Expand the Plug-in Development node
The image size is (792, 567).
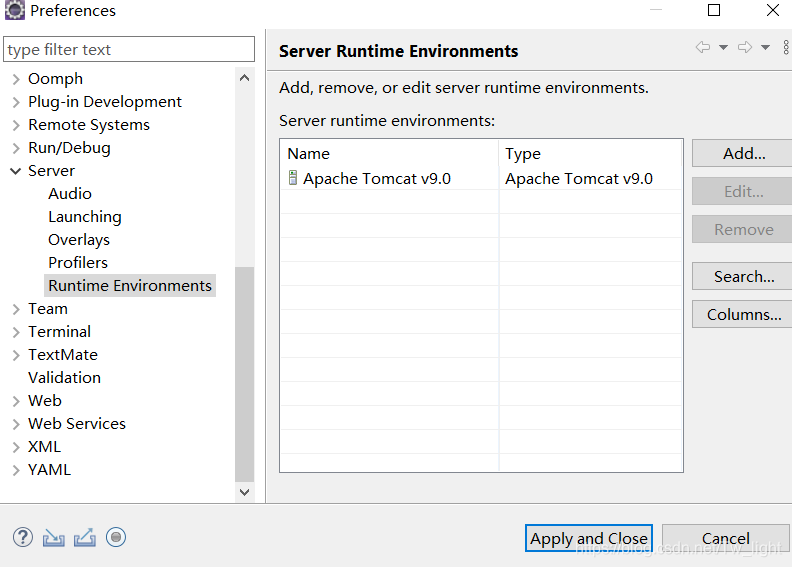pyautogui.click(x=16, y=102)
